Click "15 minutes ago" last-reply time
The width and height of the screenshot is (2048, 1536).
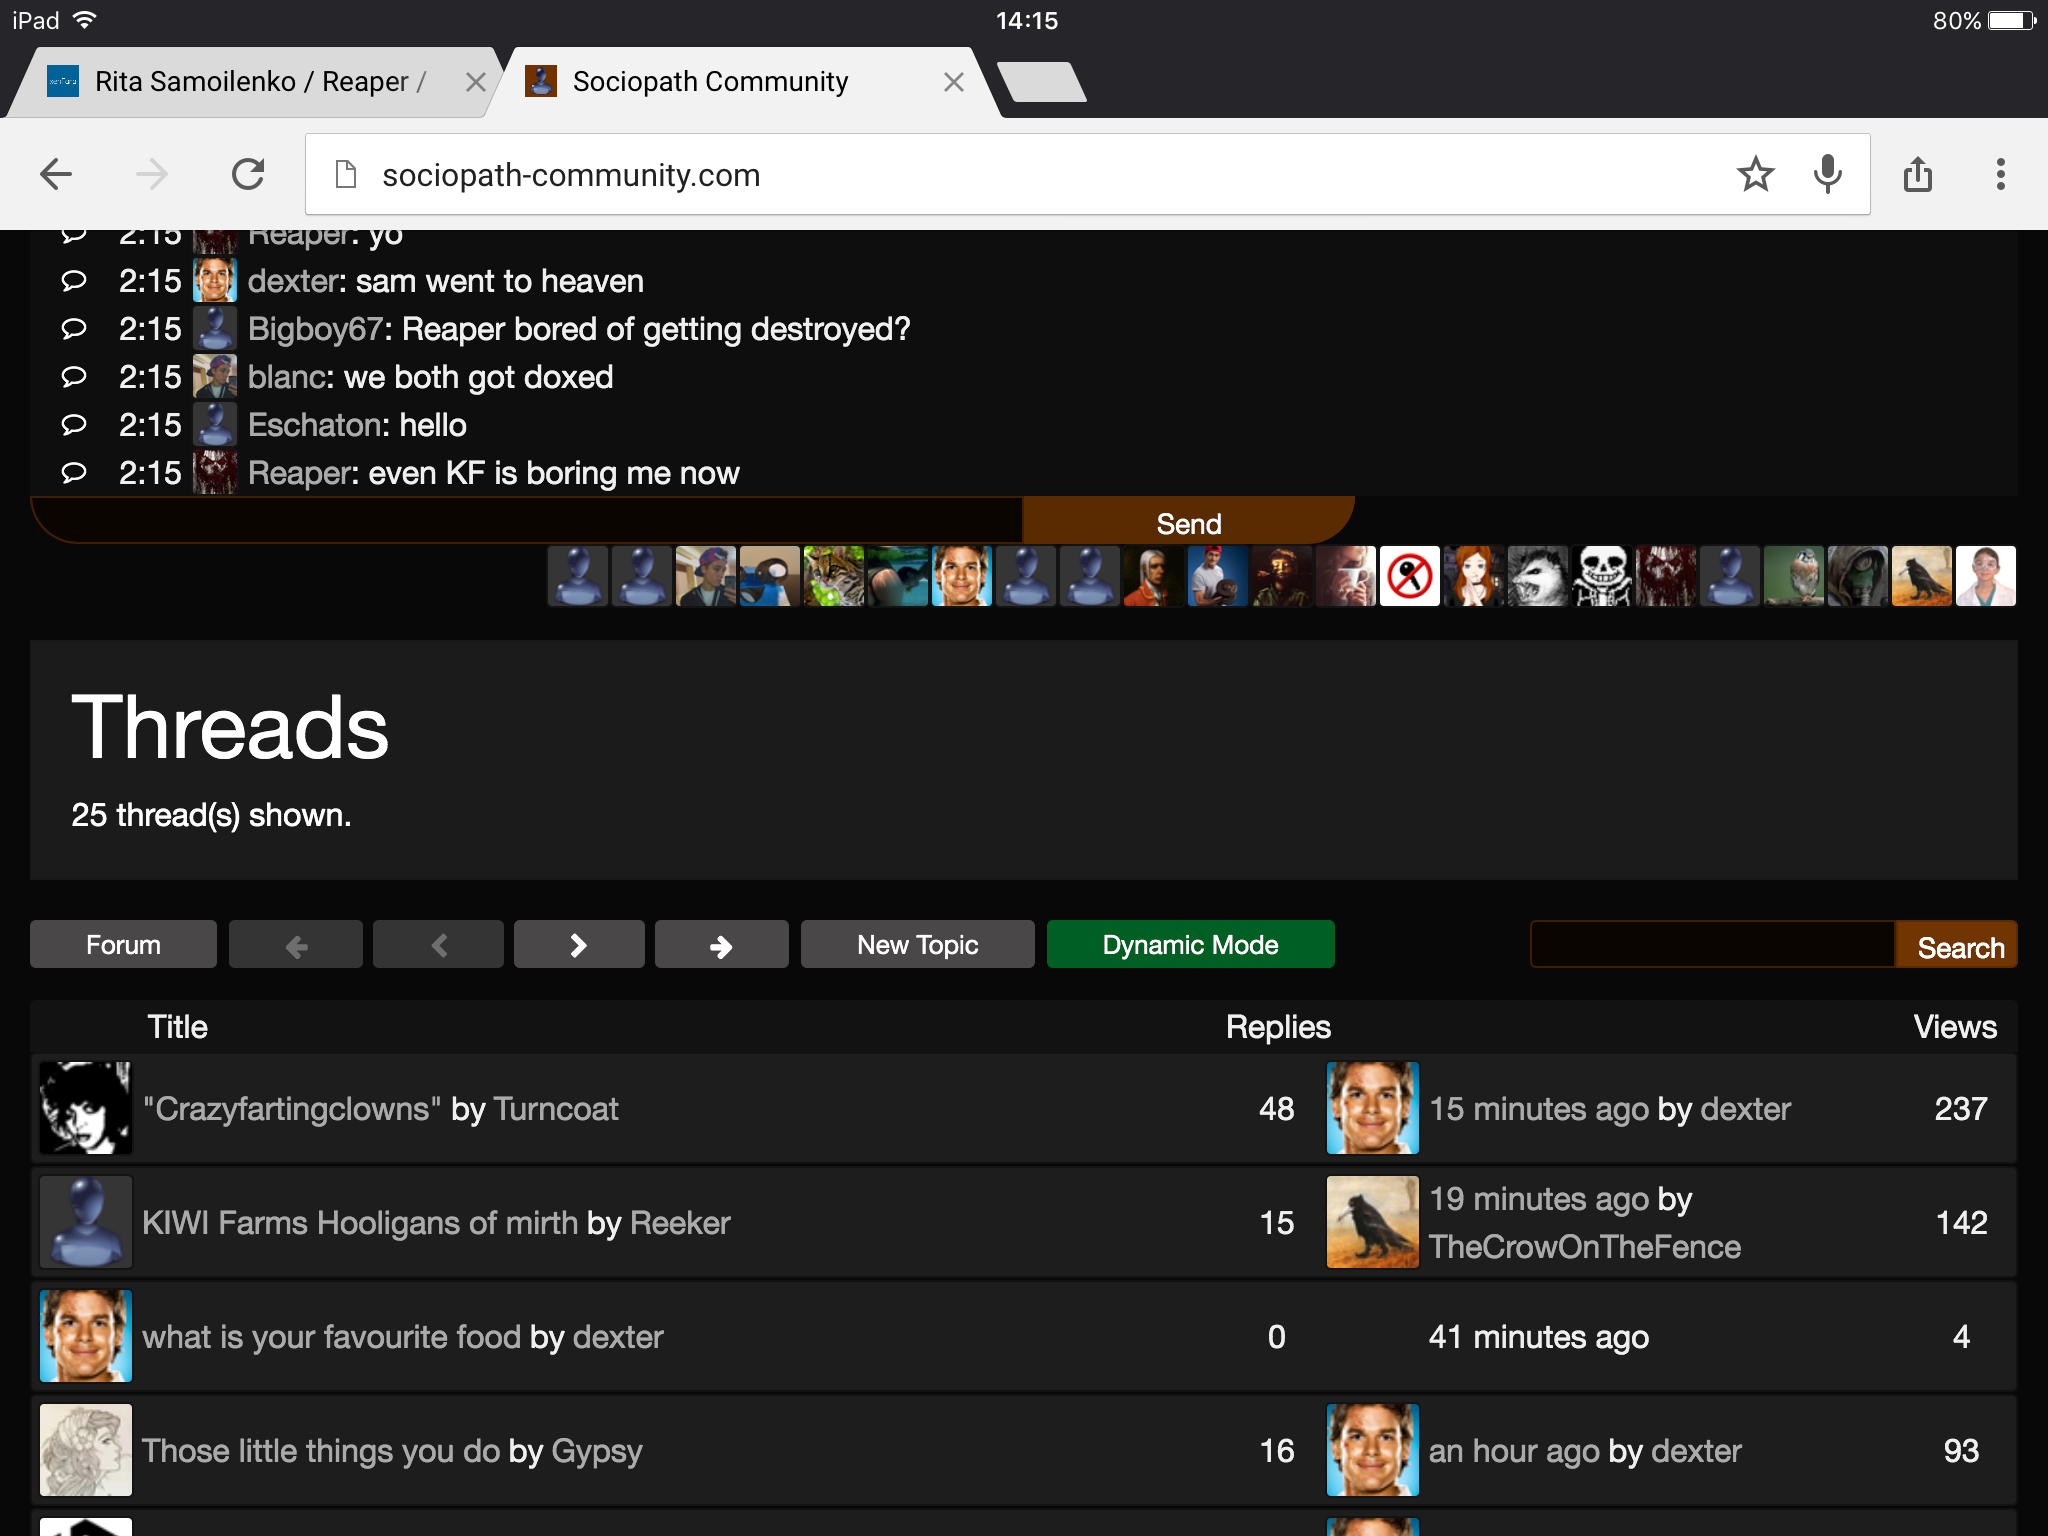click(x=1539, y=1109)
